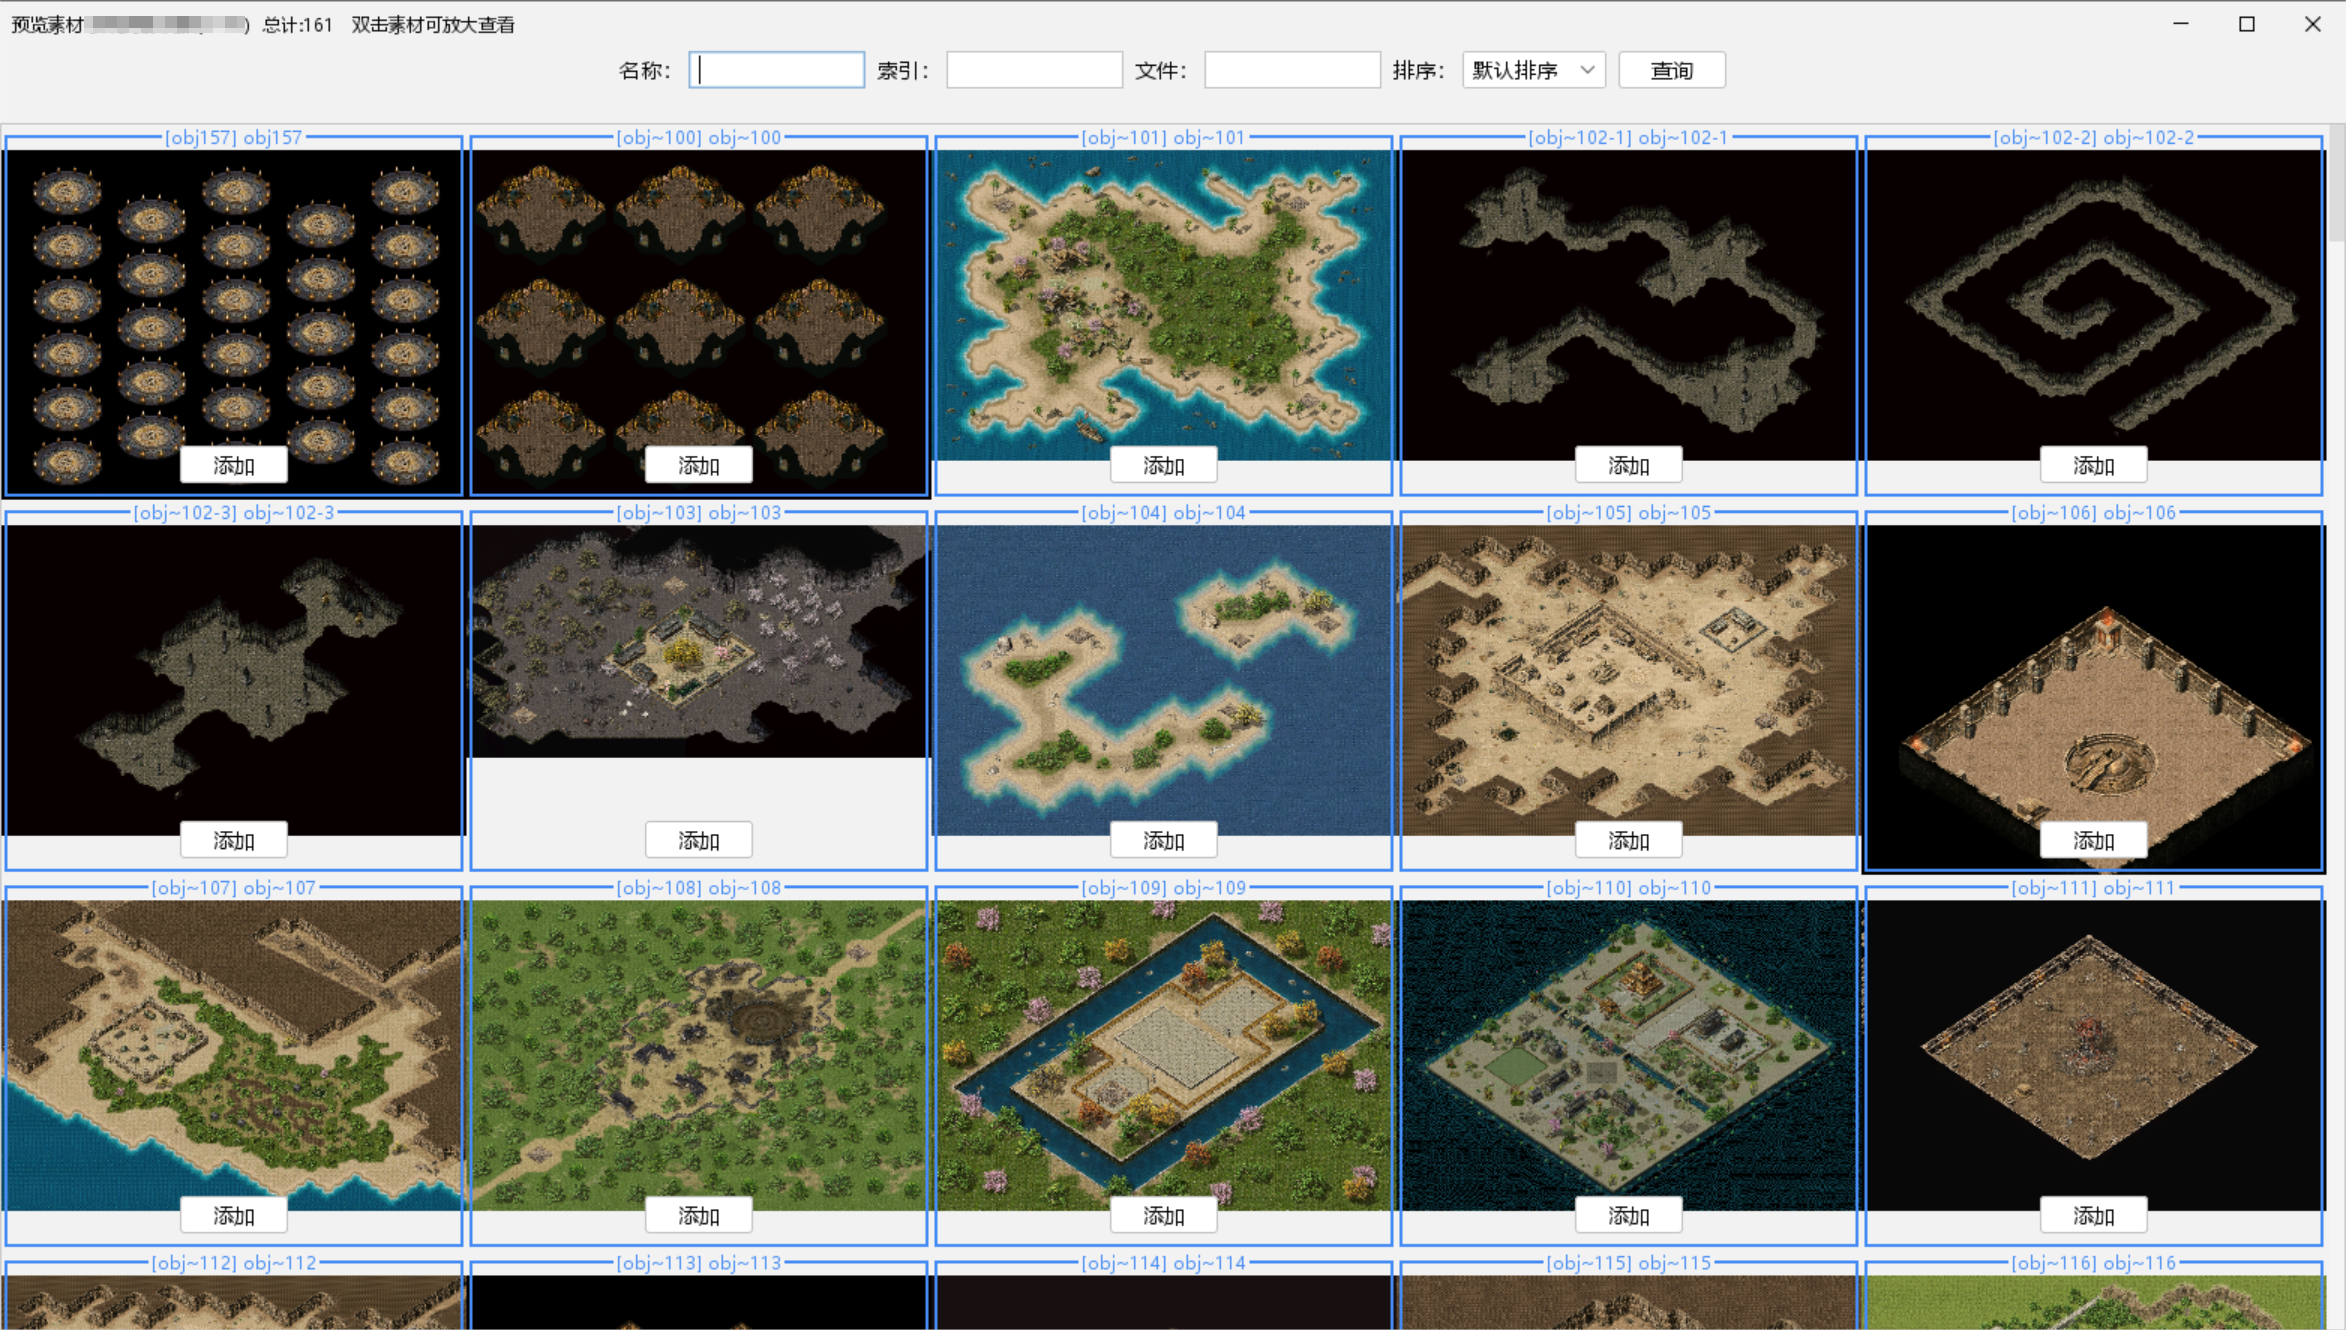Image resolution: width=2346 pixels, height=1330 pixels.
Task: Add obj~107 via its 添加 button
Action: pyautogui.click(x=233, y=1215)
